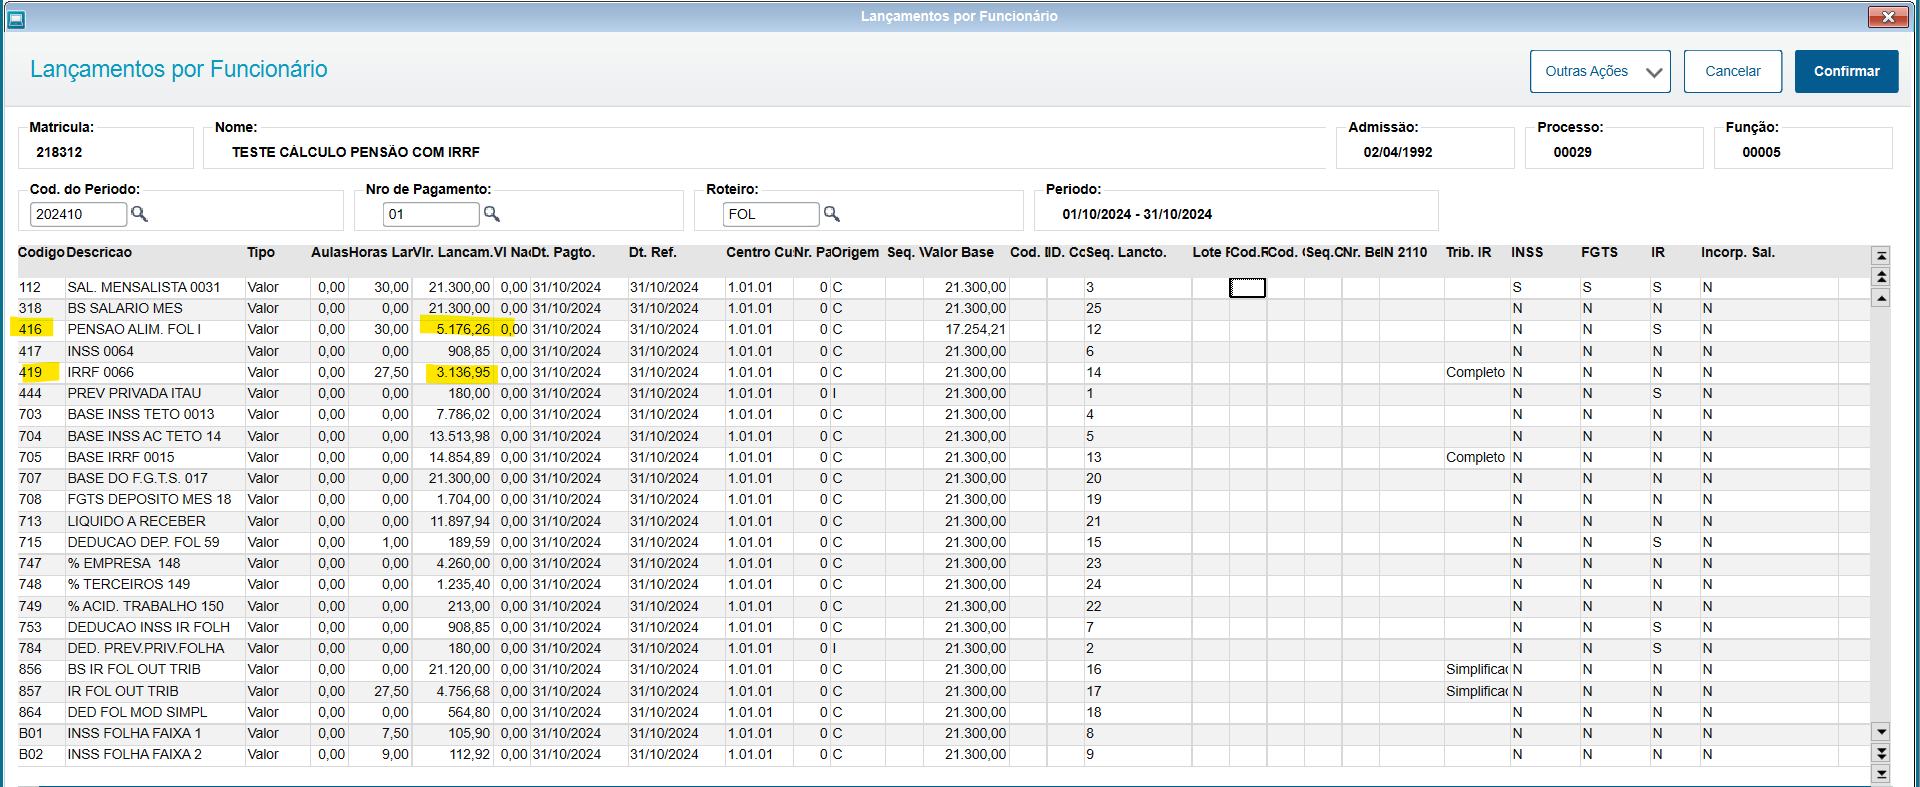
Task: Click the window system icon in title bar
Action: pyautogui.click(x=16, y=17)
